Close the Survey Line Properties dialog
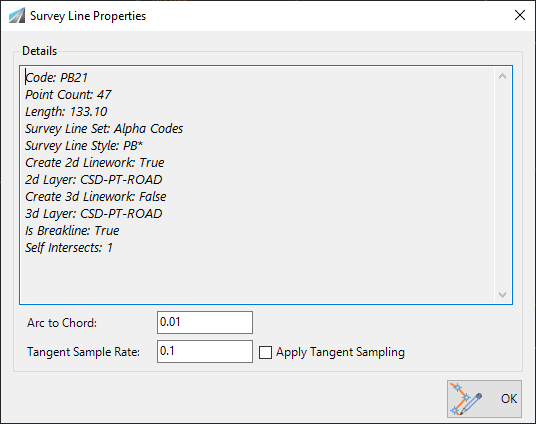This screenshot has height=424, width=536. pyautogui.click(x=520, y=15)
